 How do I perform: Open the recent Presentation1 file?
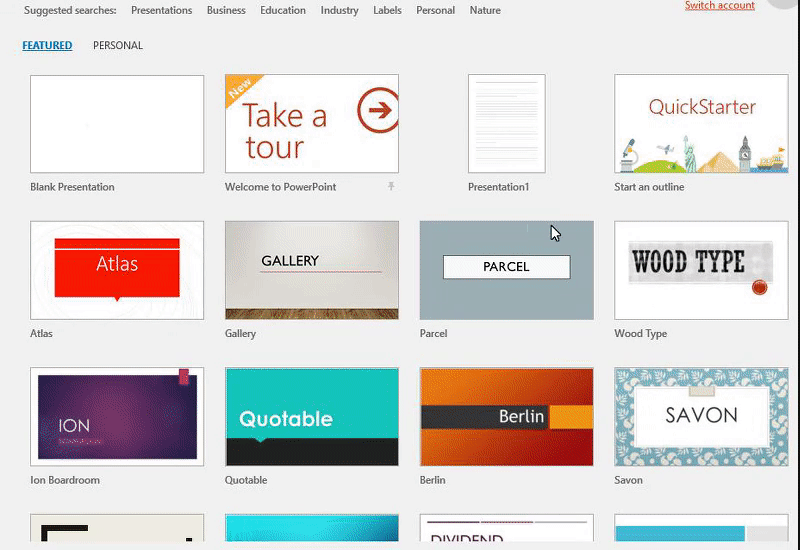click(507, 124)
